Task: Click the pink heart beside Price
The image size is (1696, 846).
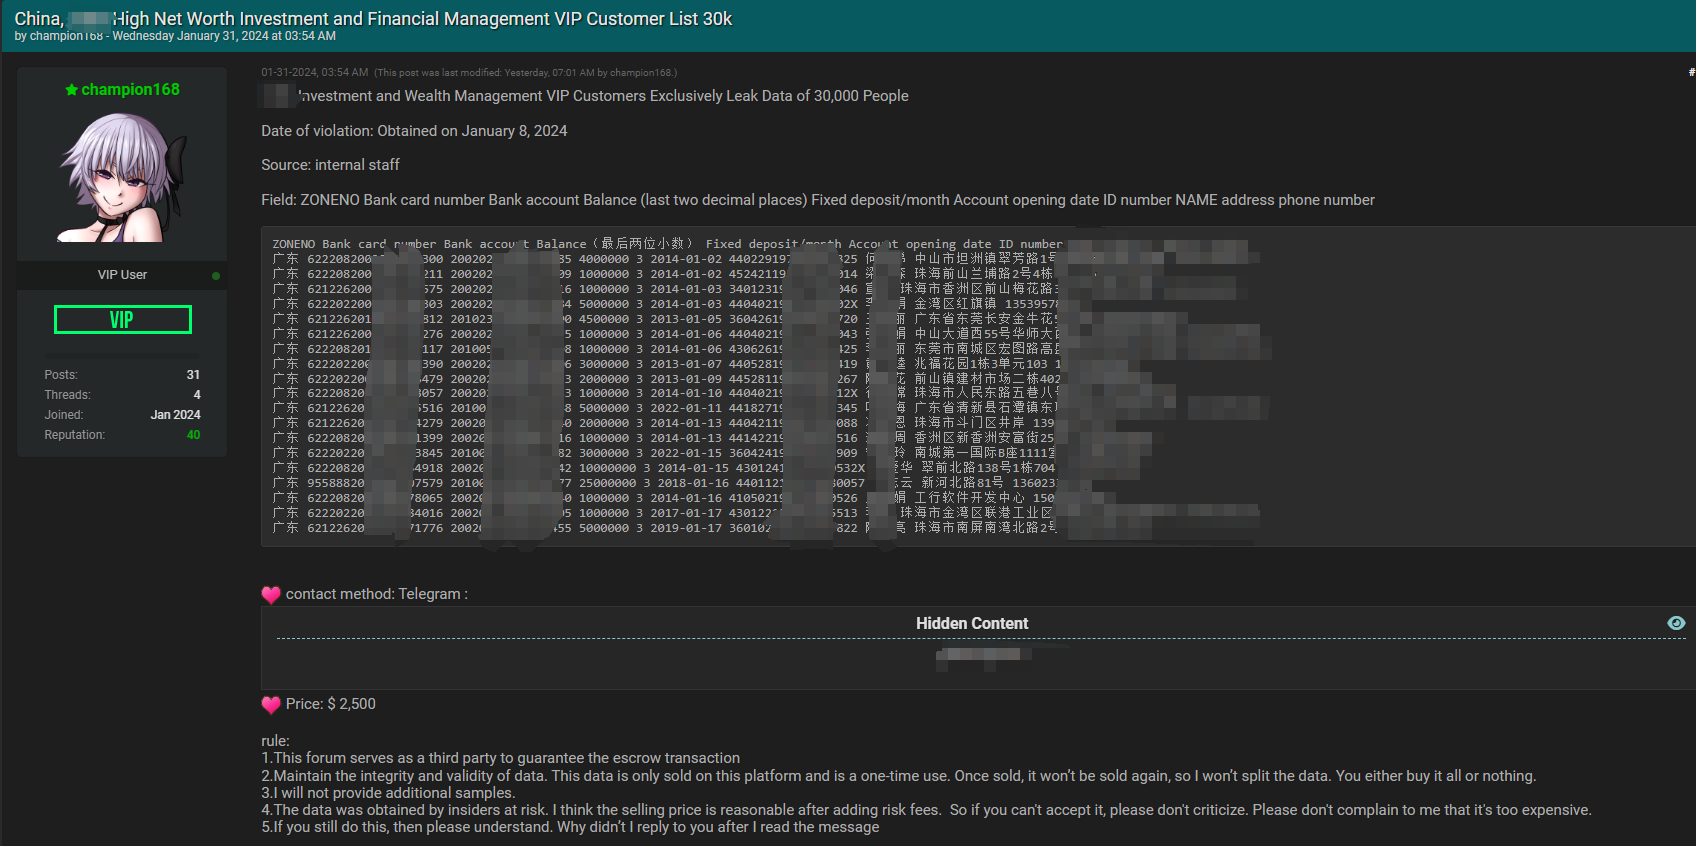Action: pyautogui.click(x=271, y=704)
